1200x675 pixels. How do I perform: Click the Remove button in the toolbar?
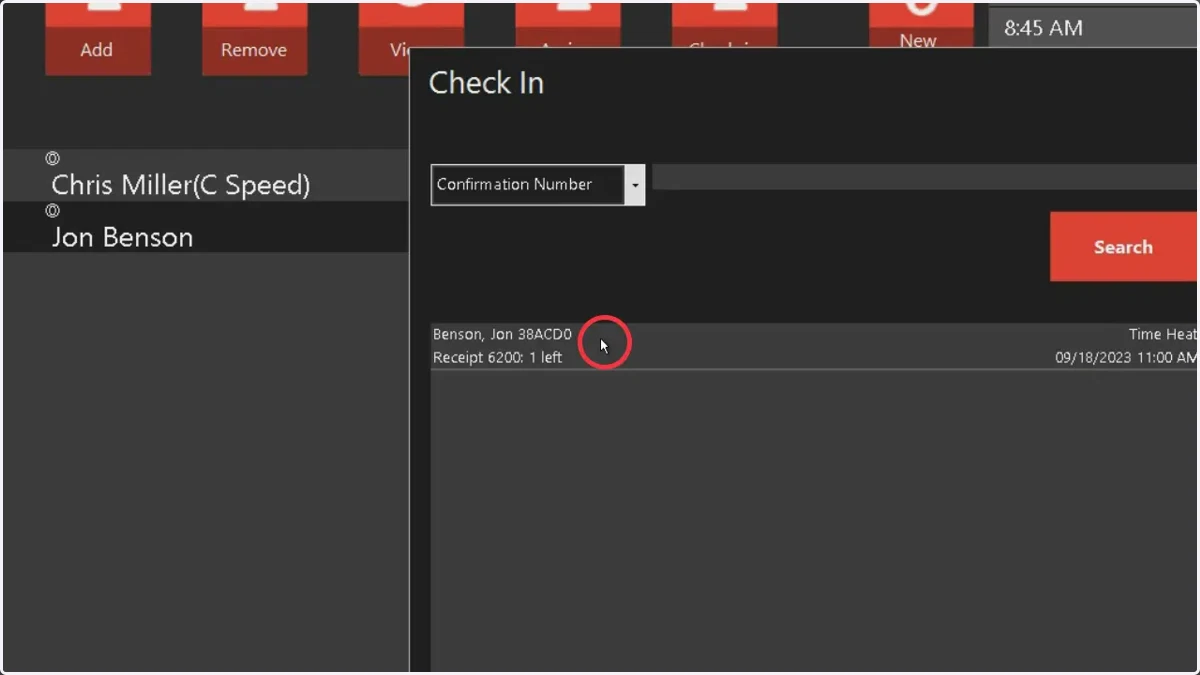click(x=254, y=38)
